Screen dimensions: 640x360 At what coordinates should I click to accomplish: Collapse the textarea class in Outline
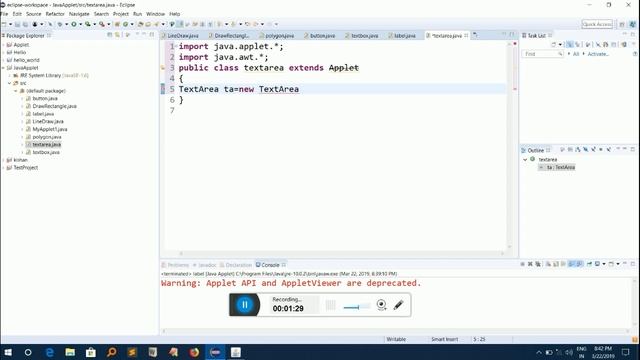tap(525, 159)
